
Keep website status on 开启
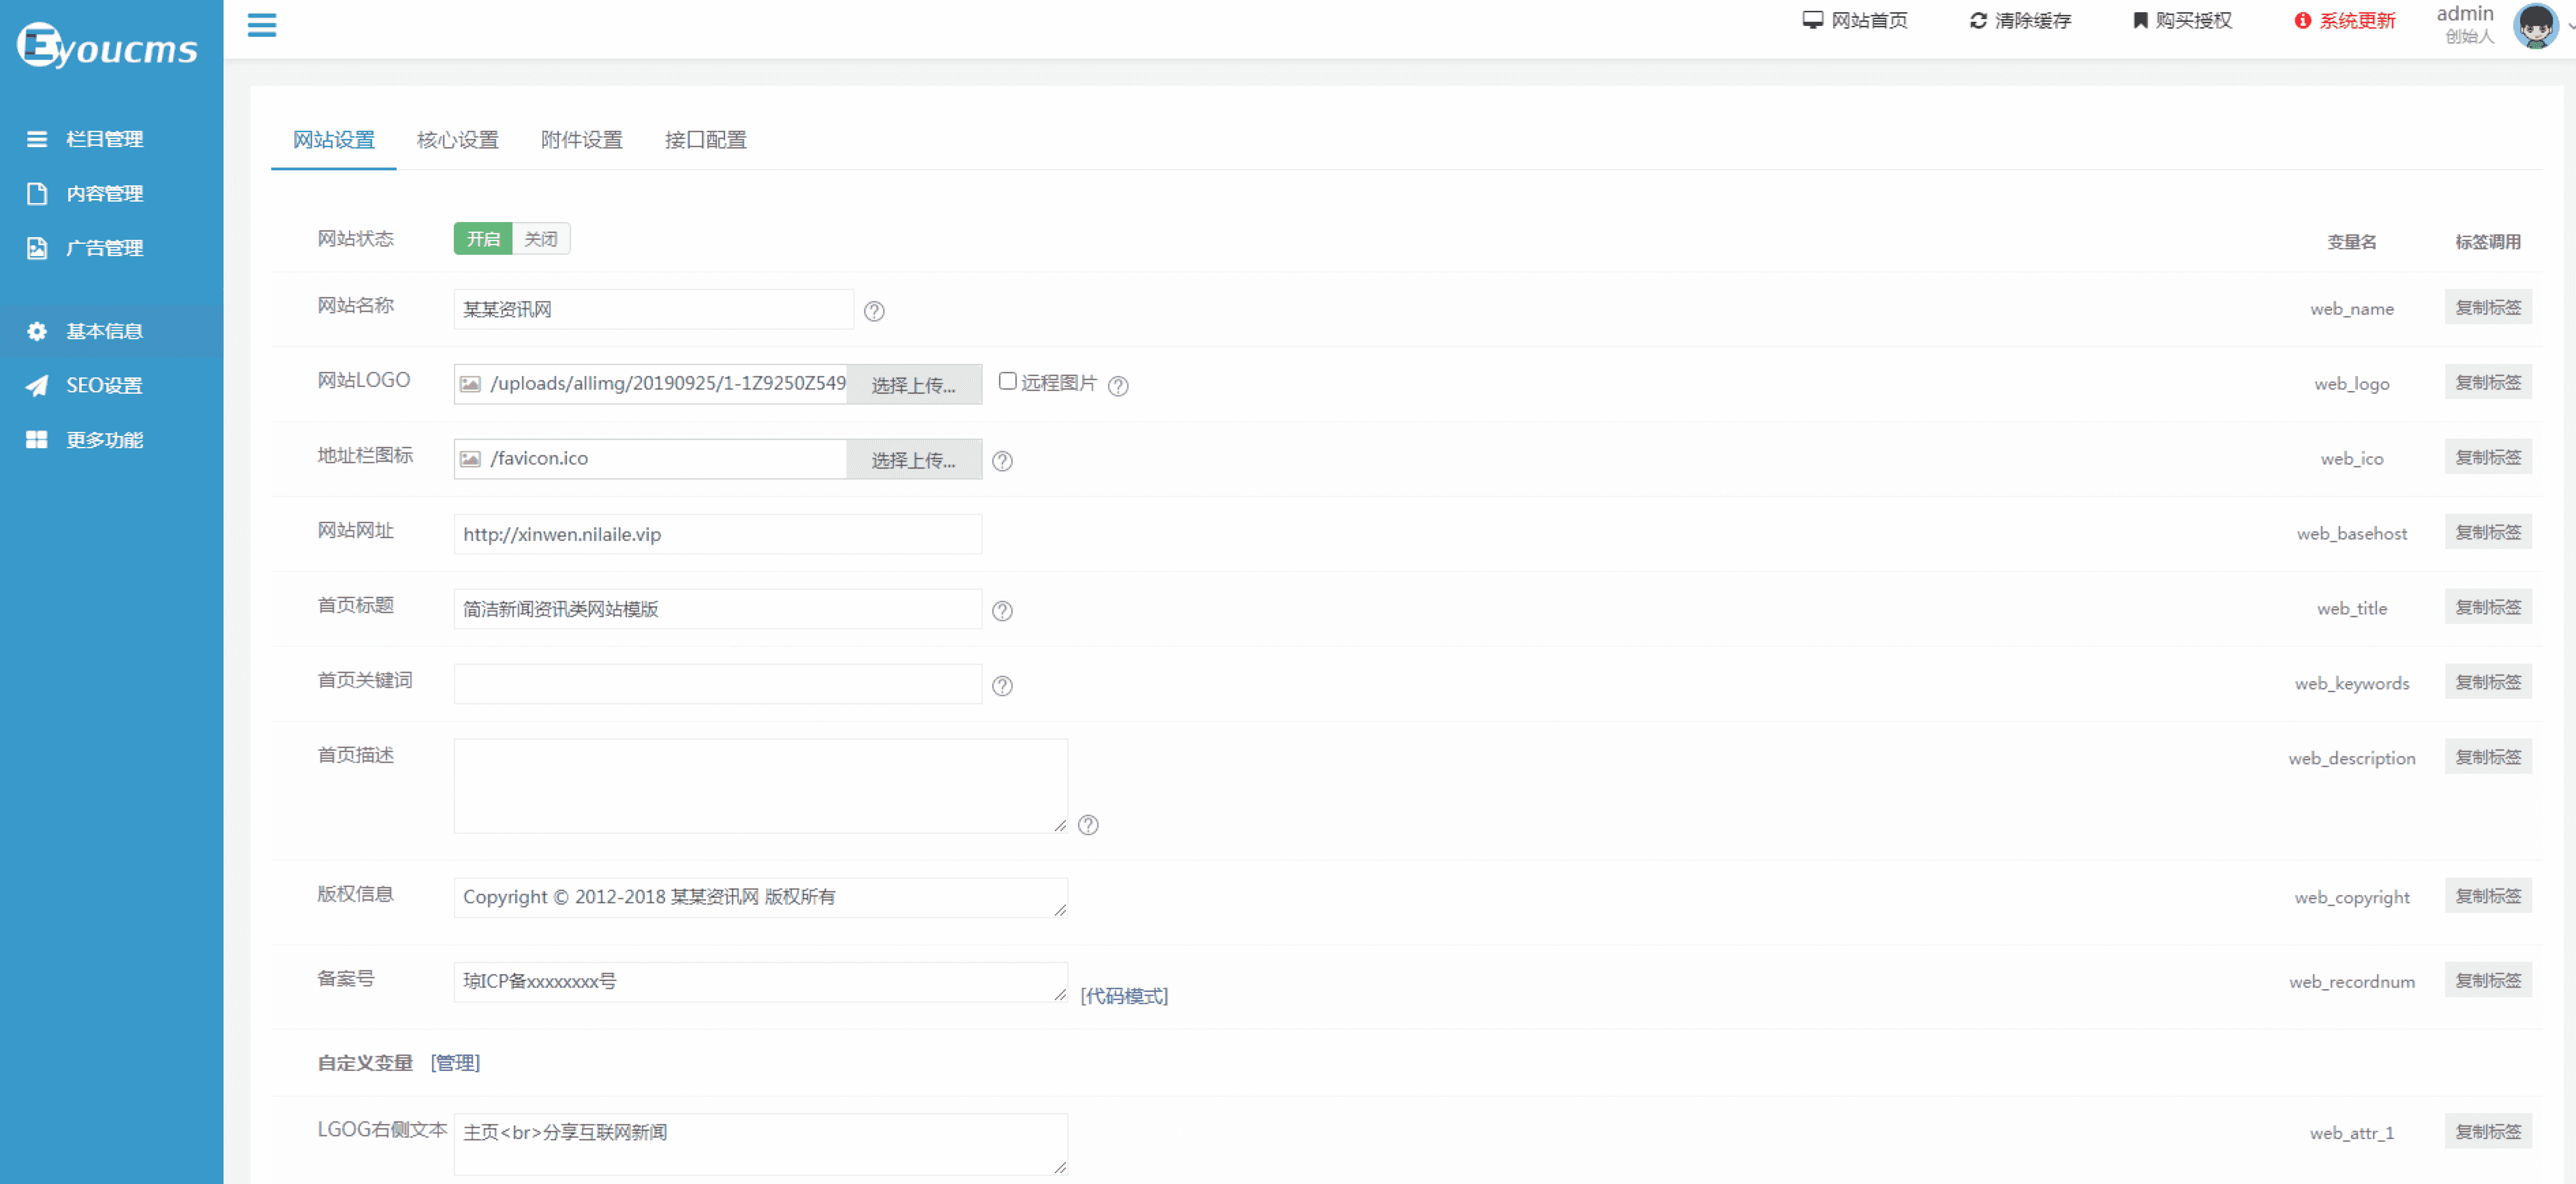click(483, 238)
